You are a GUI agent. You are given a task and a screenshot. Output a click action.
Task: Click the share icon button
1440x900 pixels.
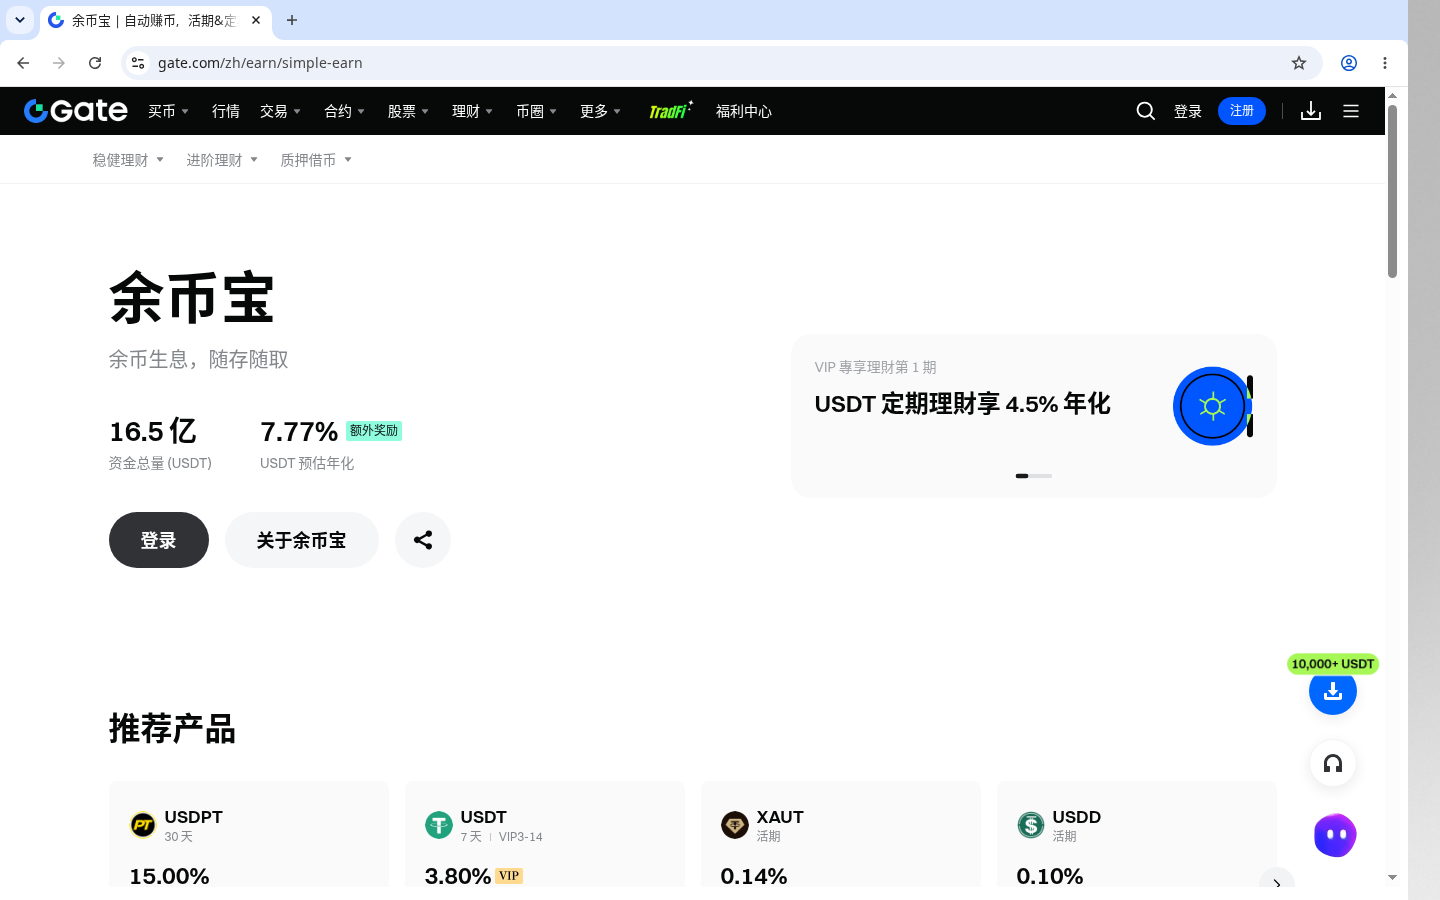click(423, 540)
